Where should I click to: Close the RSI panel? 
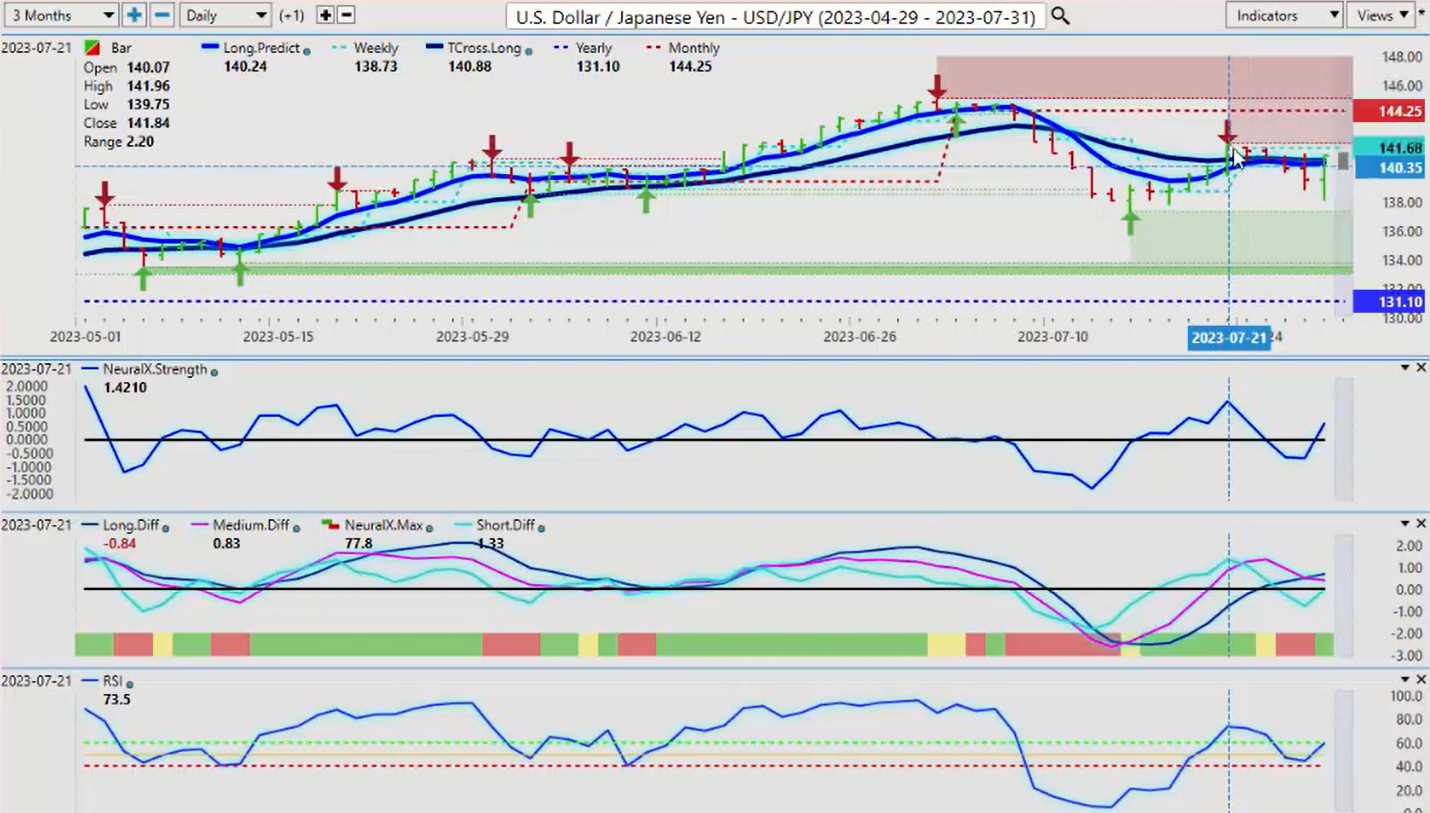1421,680
